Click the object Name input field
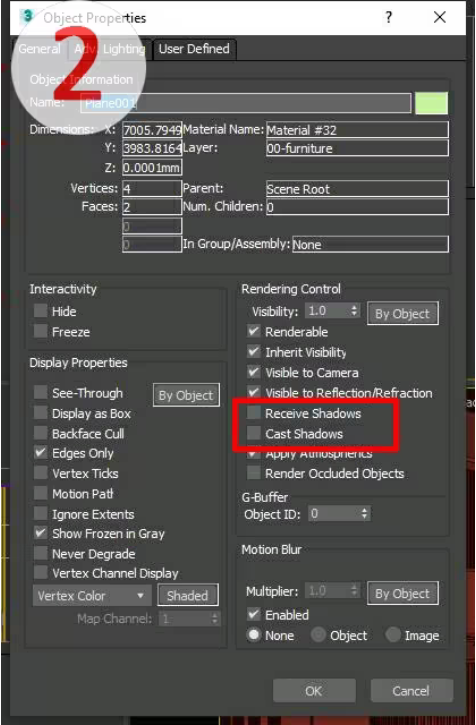476x725 pixels. tap(246, 103)
